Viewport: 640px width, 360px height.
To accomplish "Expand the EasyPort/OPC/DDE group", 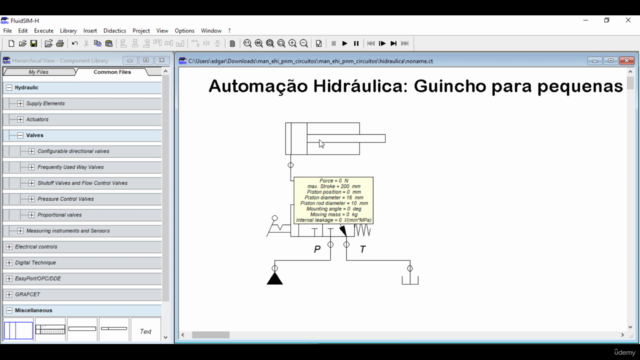I will (9, 278).
